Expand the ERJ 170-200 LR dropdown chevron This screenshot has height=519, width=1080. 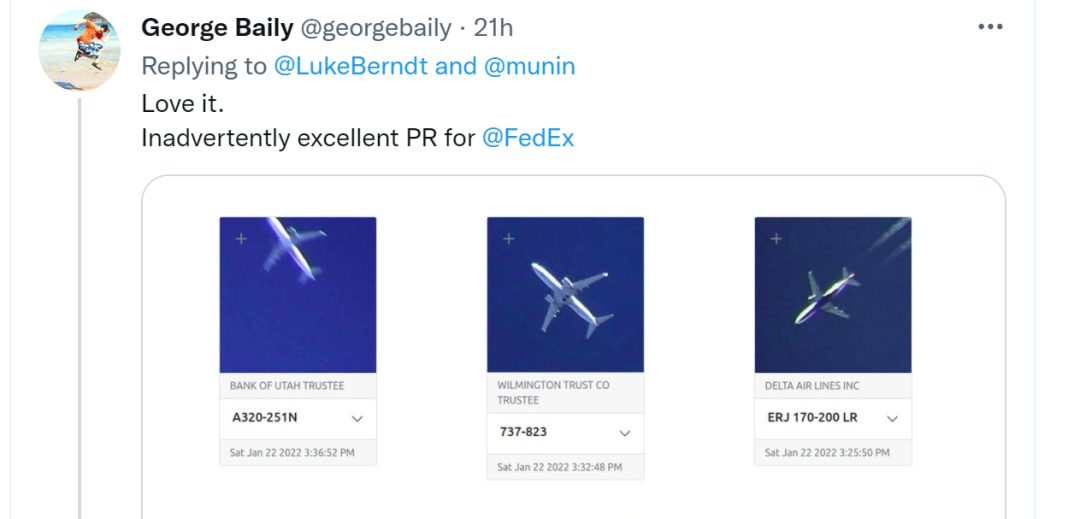893,418
